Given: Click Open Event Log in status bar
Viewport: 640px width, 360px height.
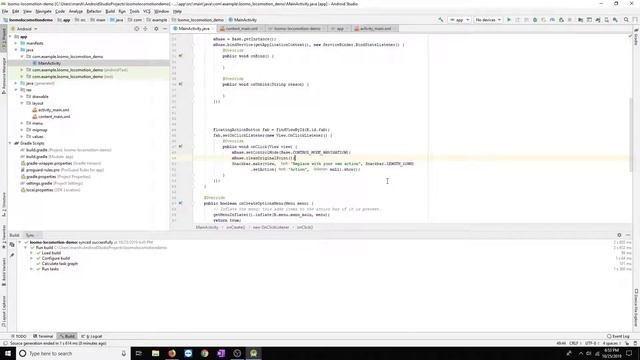Looking at the screenshot, I should click(x=618, y=336).
